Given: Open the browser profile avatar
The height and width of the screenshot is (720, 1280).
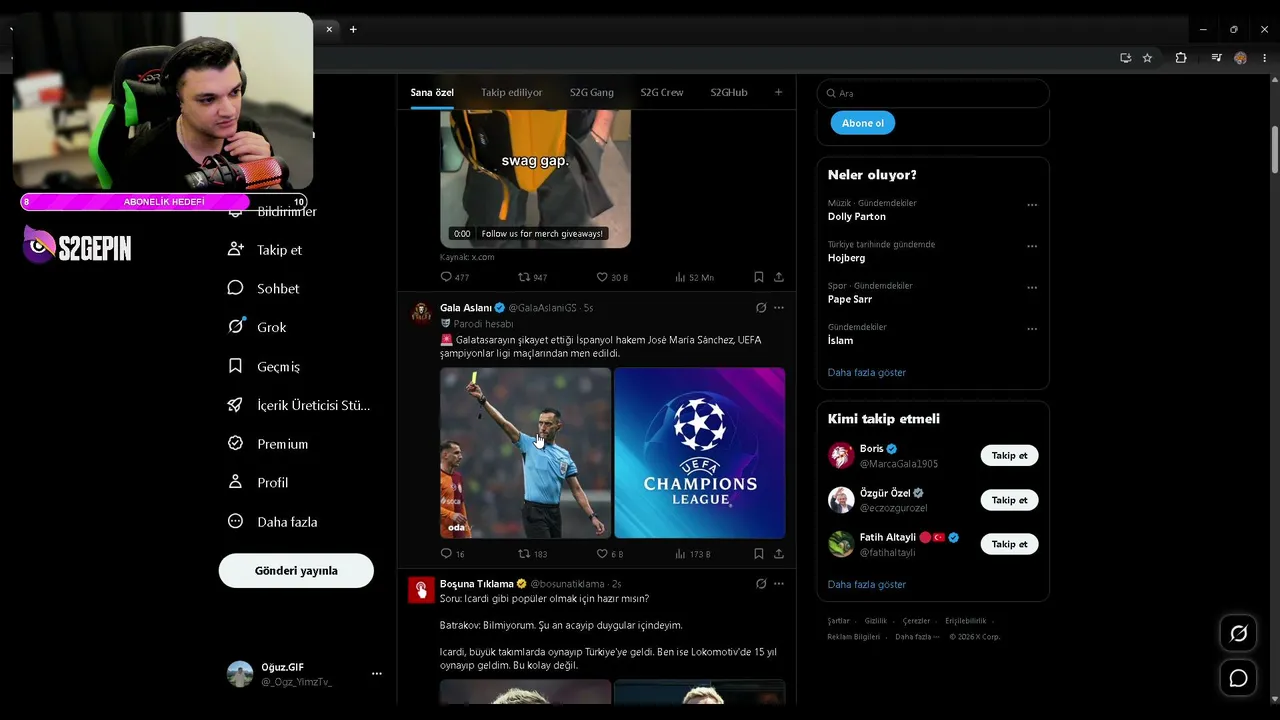Looking at the screenshot, I should [x=1240, y=58].
